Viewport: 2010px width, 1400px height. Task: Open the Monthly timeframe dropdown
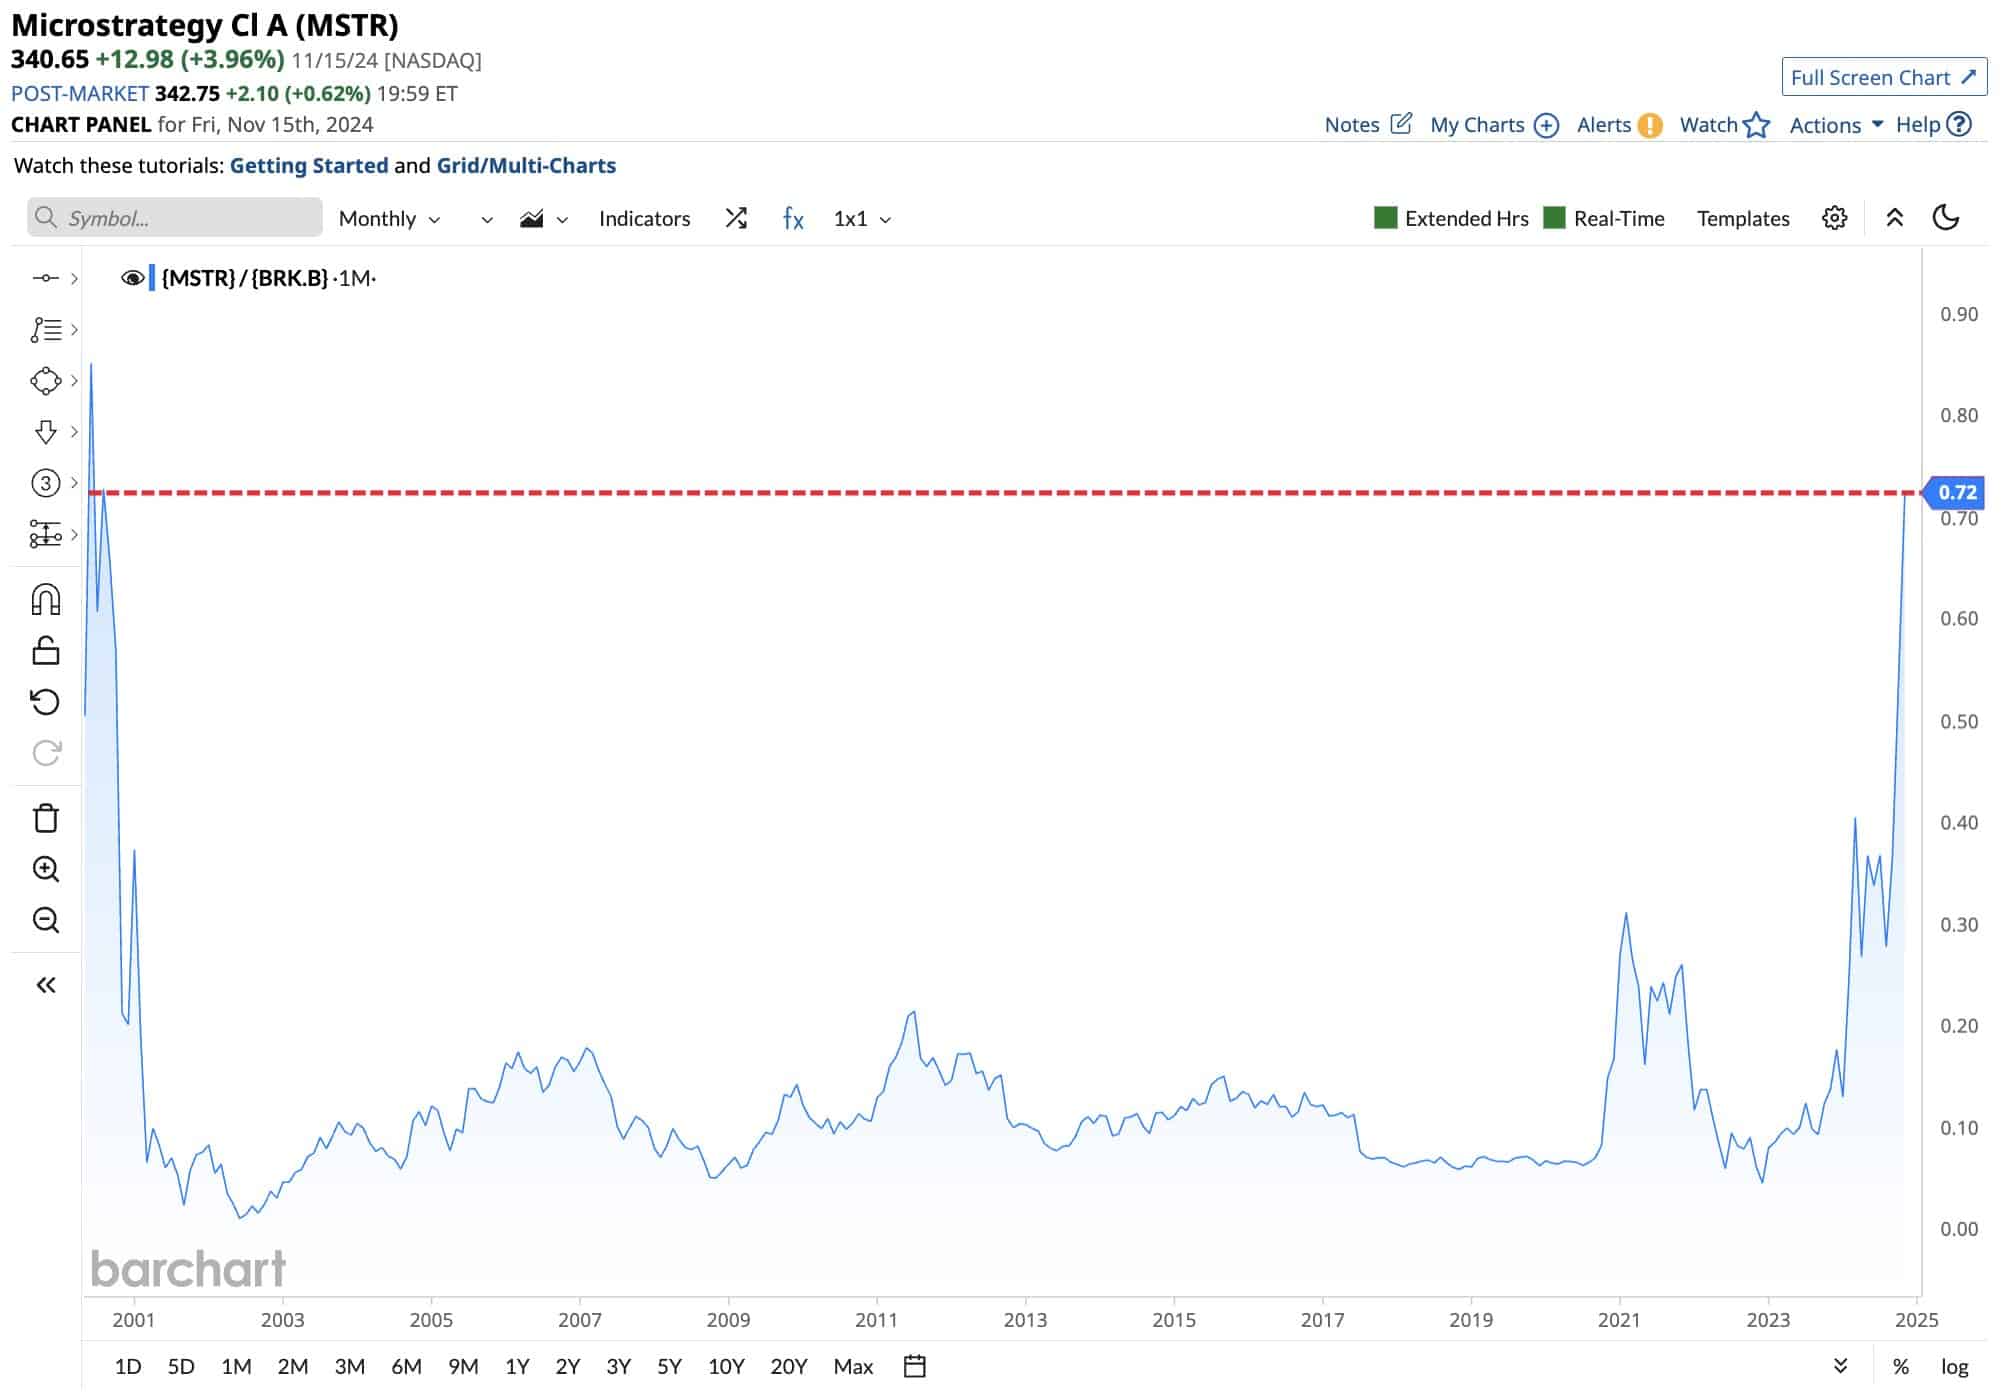(x=389, y=218)
